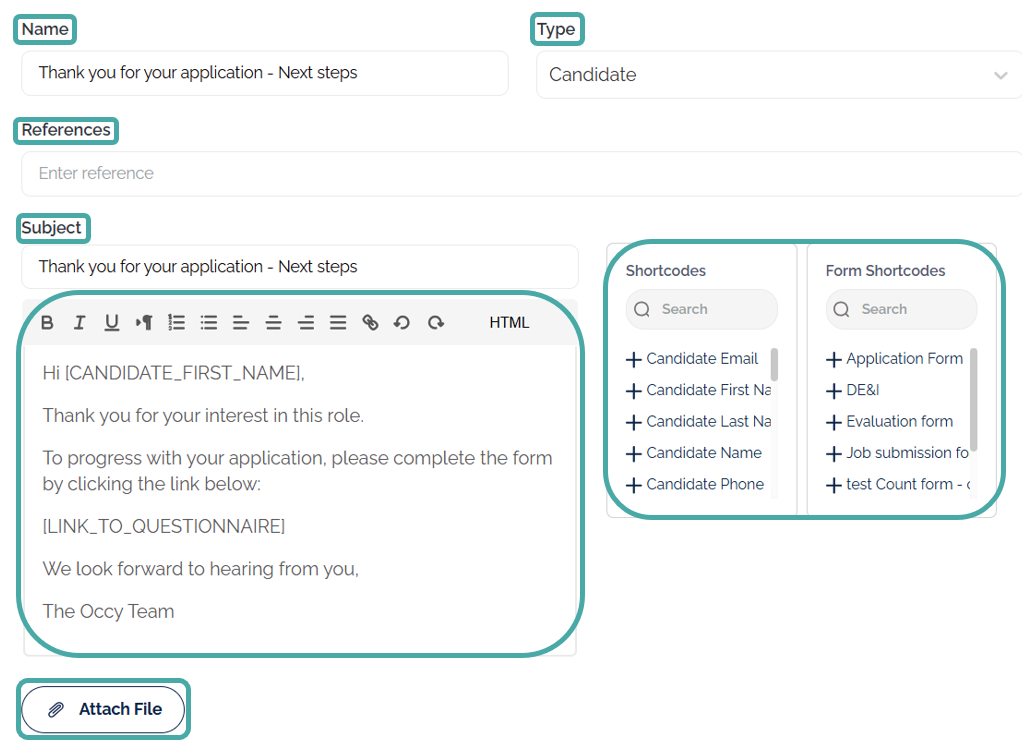This screenshot has width=1022, height=744.
Task: Focus the Name input field
Action: (x=265, y=73)
